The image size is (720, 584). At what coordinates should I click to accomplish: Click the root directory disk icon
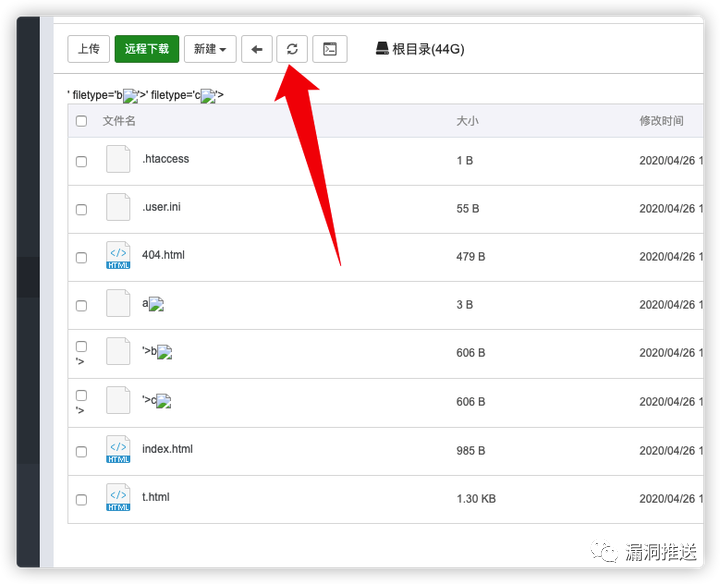(x=382, y=49)
